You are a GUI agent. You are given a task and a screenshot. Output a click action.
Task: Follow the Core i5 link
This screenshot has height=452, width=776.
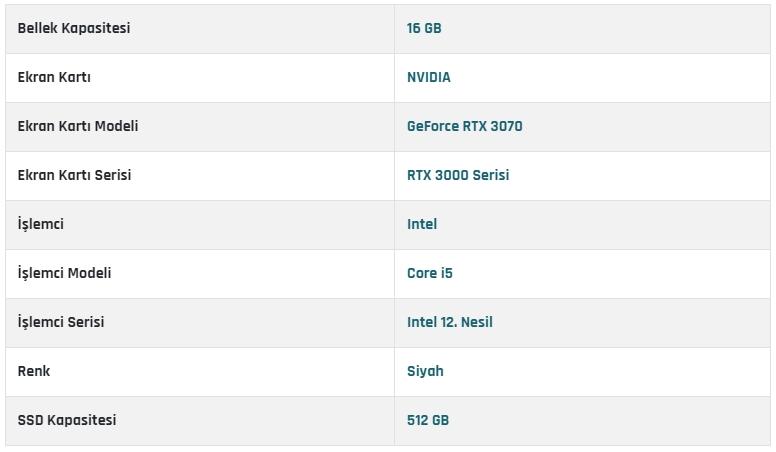coord(430,273)
